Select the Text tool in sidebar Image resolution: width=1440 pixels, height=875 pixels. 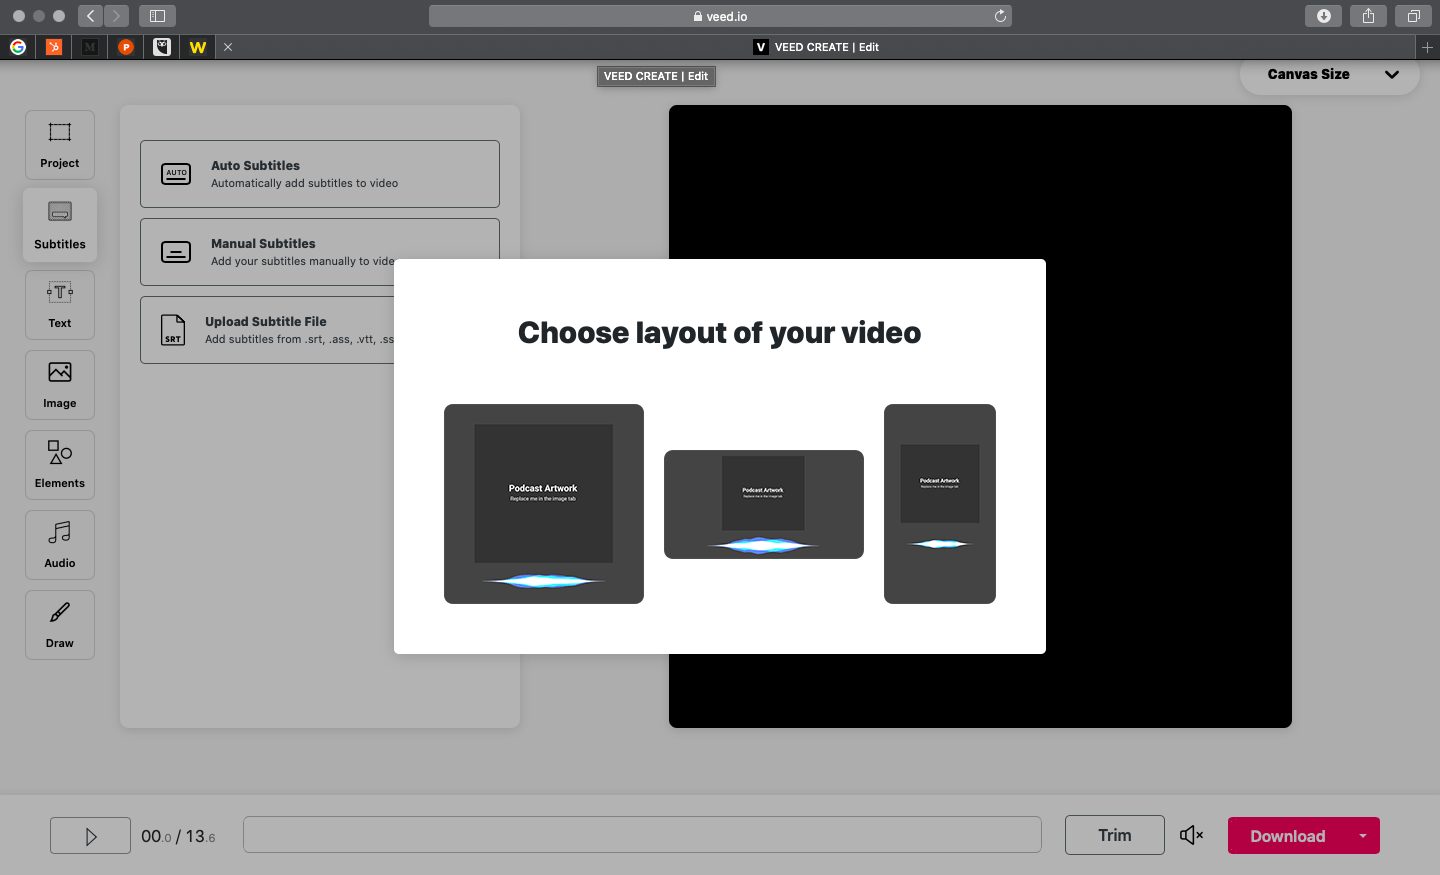[60, 305]
